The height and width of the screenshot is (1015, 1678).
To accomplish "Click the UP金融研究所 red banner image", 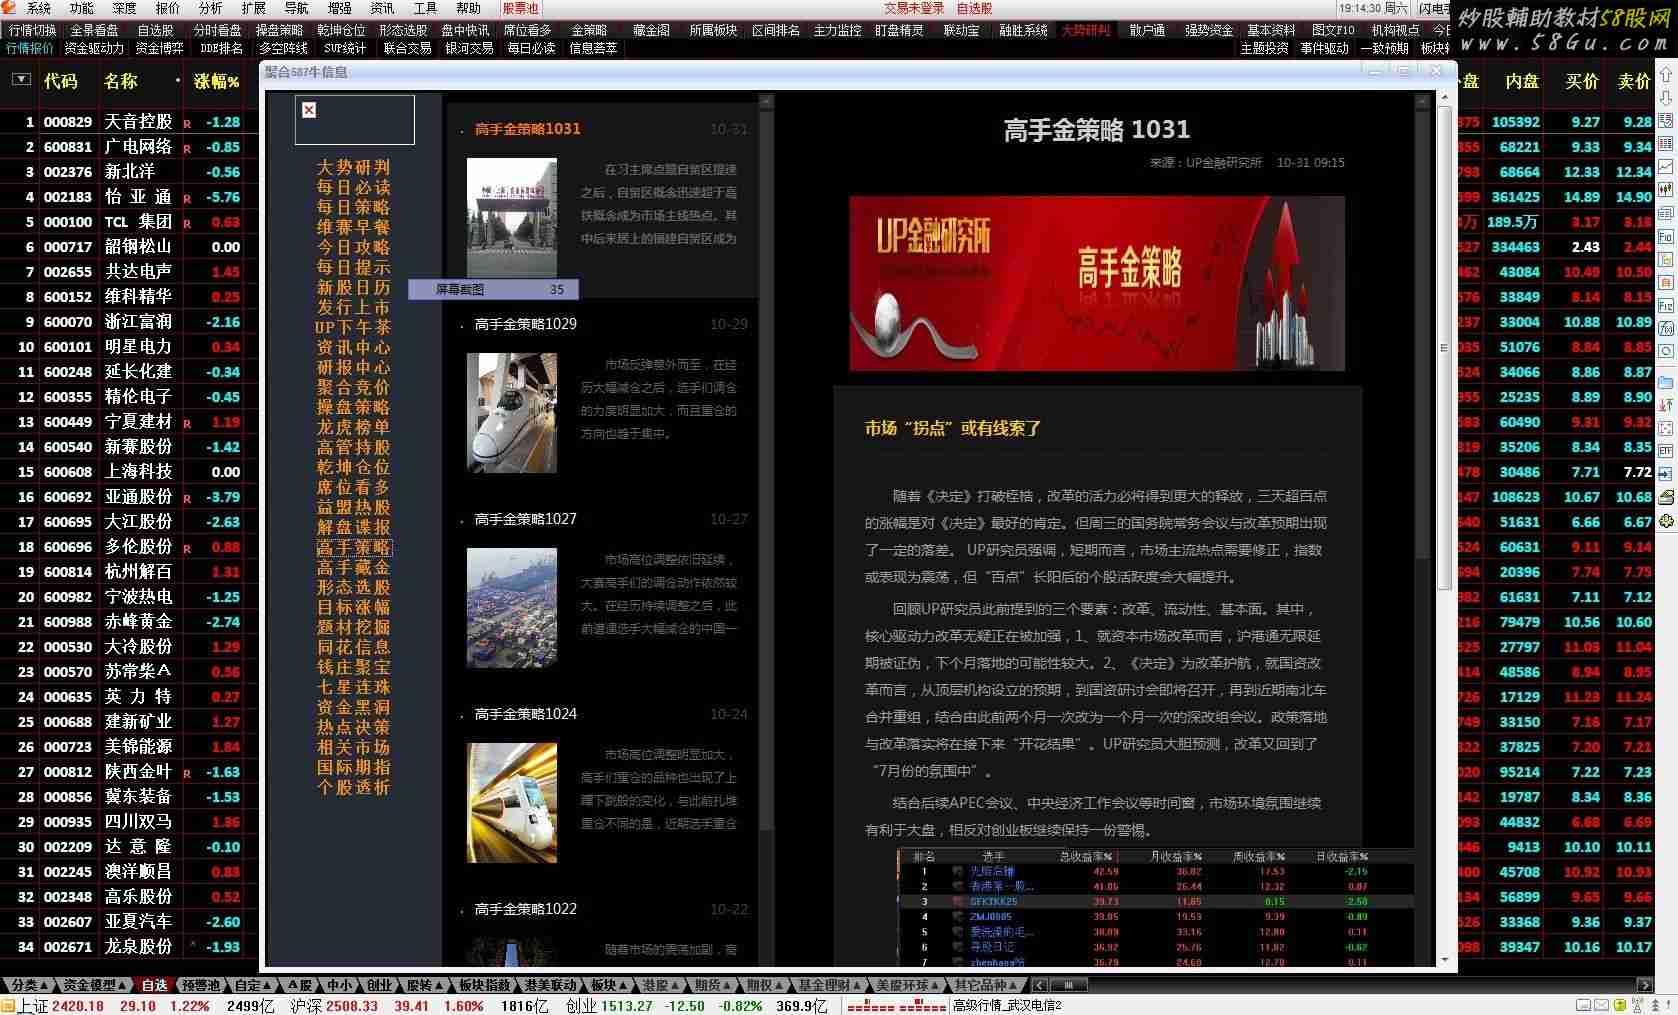I will point(1097,283).
